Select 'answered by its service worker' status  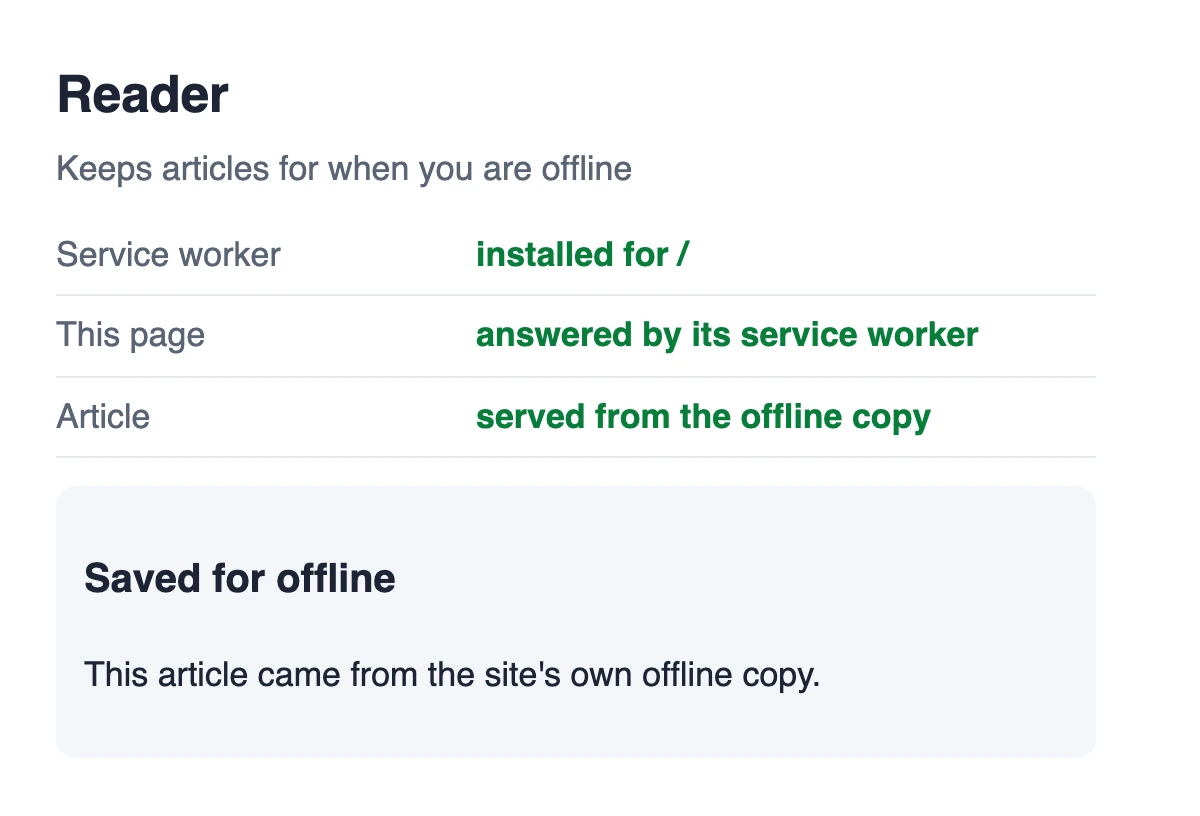[727, 335]
